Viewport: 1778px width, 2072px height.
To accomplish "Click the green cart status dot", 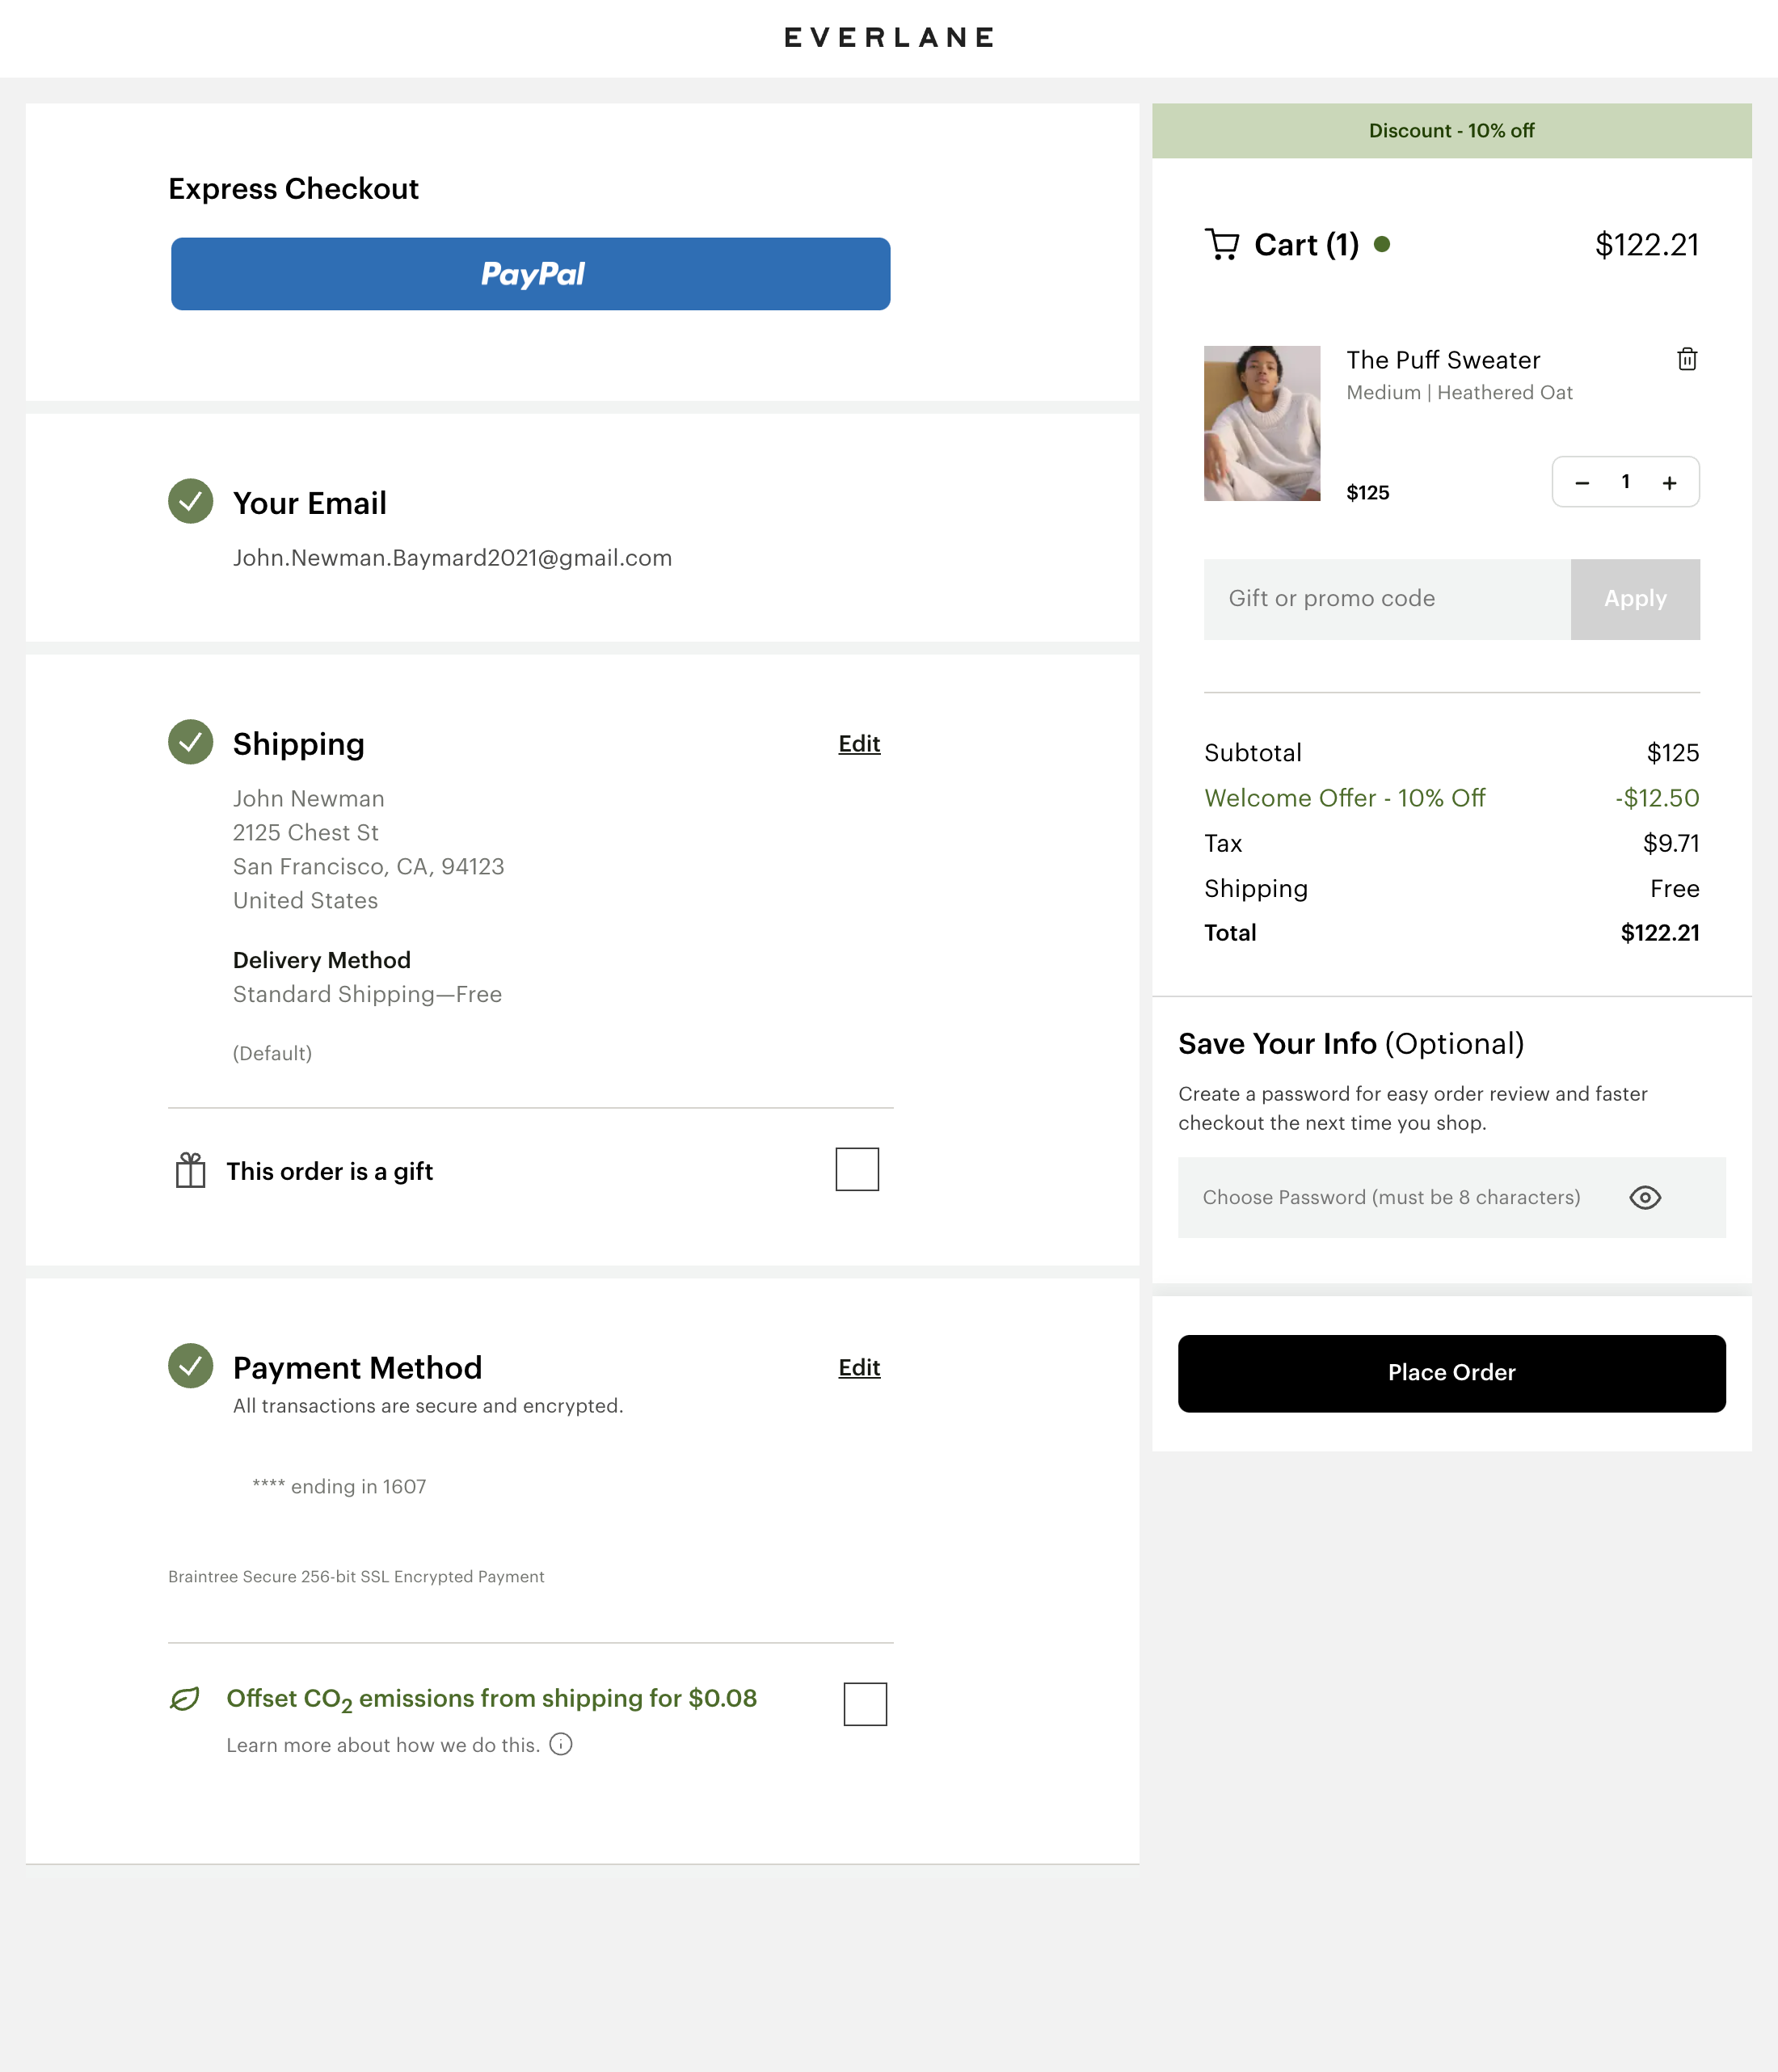I will click(x=1384, y=243).
